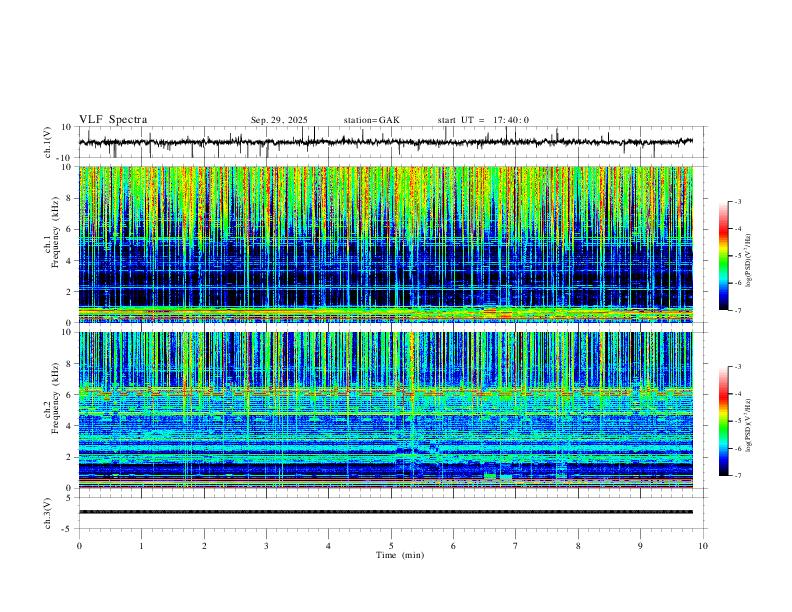Click time axis tick label "5"
This screenshot has height=612, width=792.
[391, 546]
